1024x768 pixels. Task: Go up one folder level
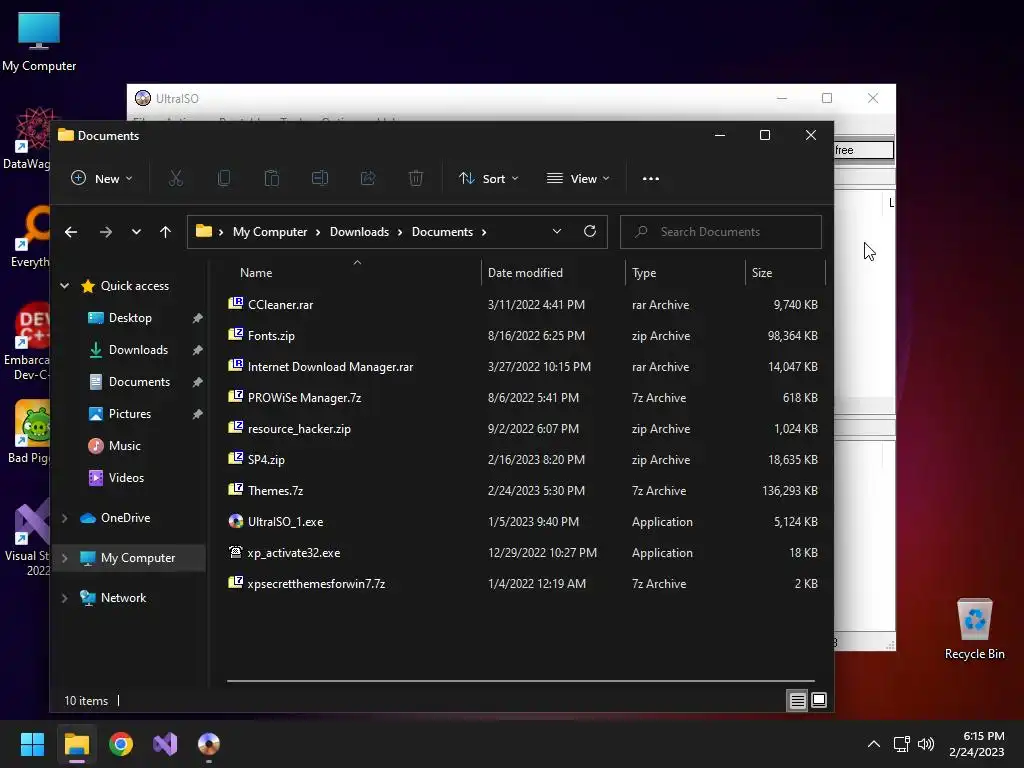coord(165,232)
